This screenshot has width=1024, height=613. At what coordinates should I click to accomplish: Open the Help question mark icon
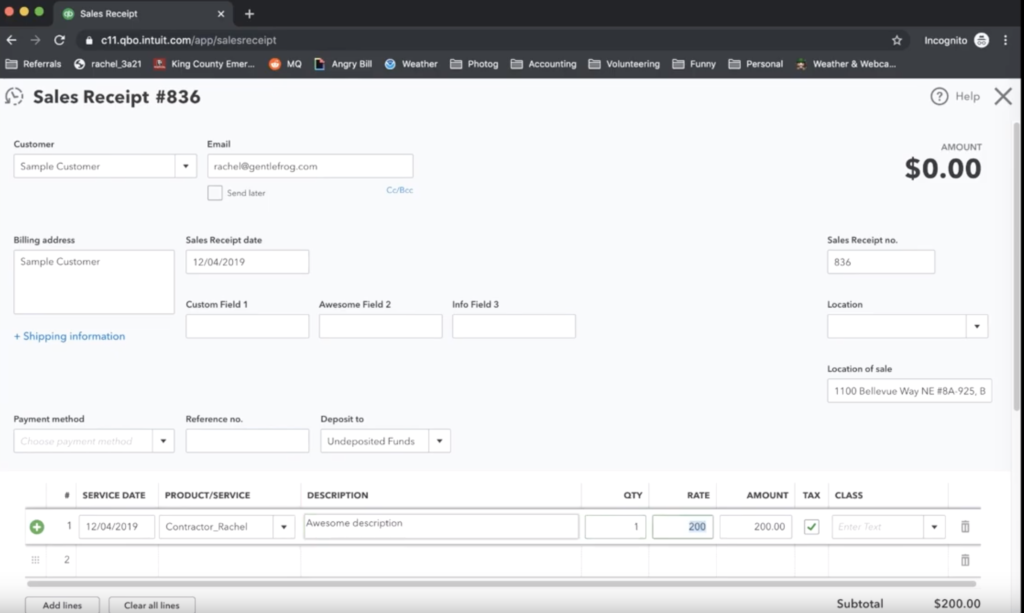[939, 97]
